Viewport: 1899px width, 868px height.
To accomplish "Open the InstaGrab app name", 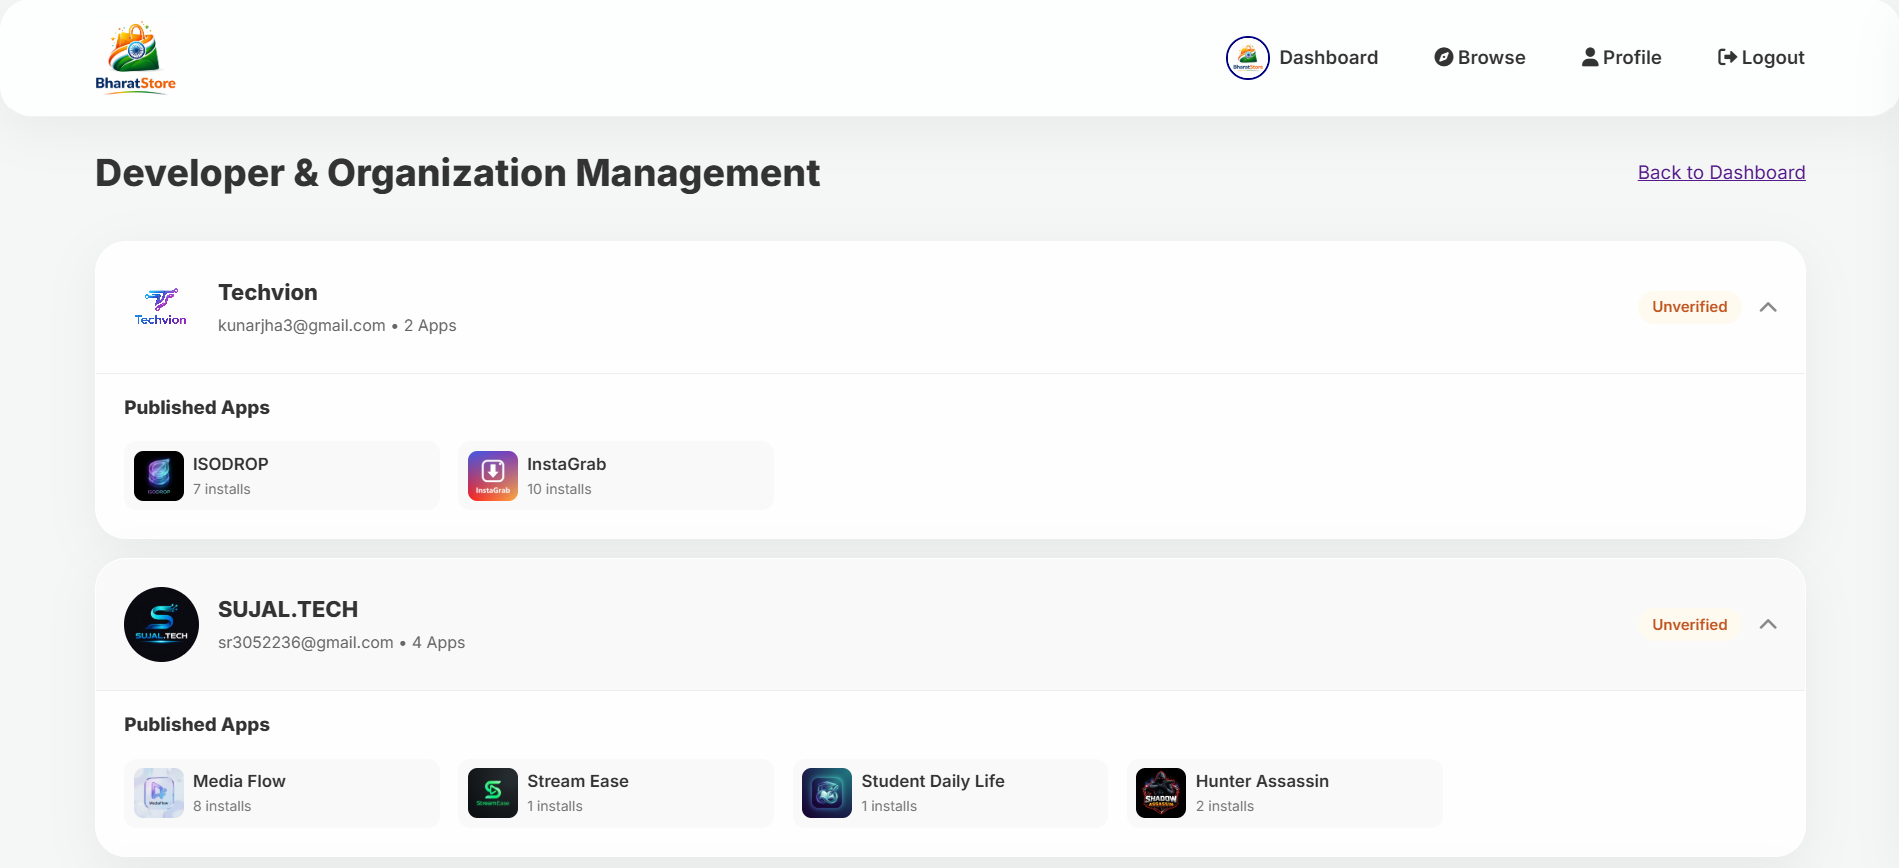I will click(x=566, y=464).
